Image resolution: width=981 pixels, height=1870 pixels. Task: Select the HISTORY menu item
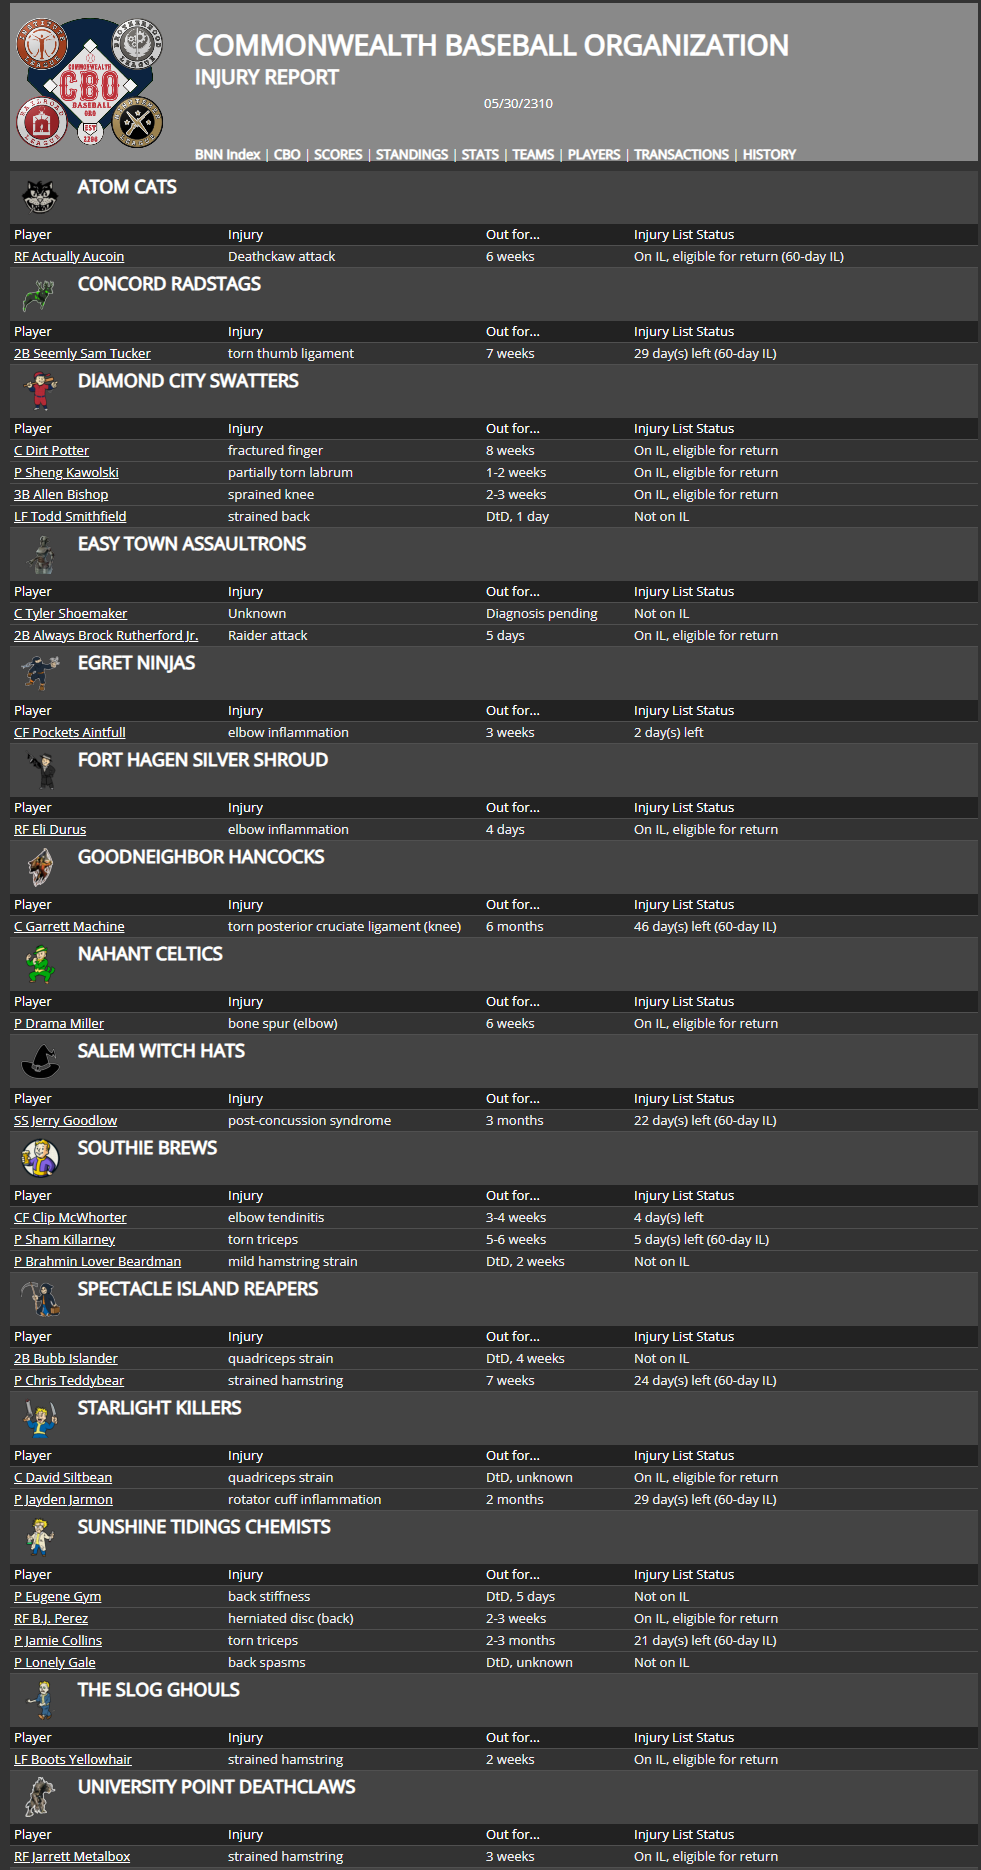(x=769, y=154)
